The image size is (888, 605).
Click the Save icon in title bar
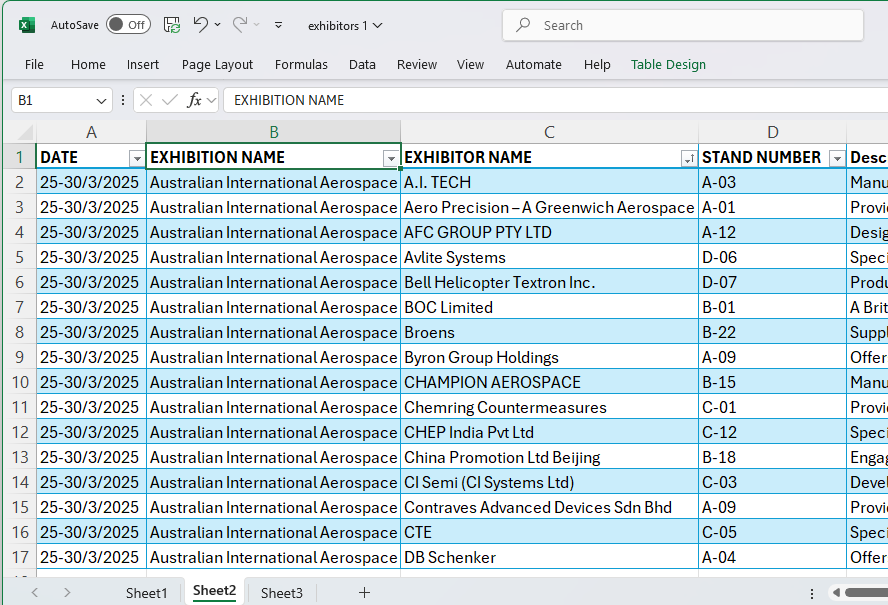tap(172, 25)
